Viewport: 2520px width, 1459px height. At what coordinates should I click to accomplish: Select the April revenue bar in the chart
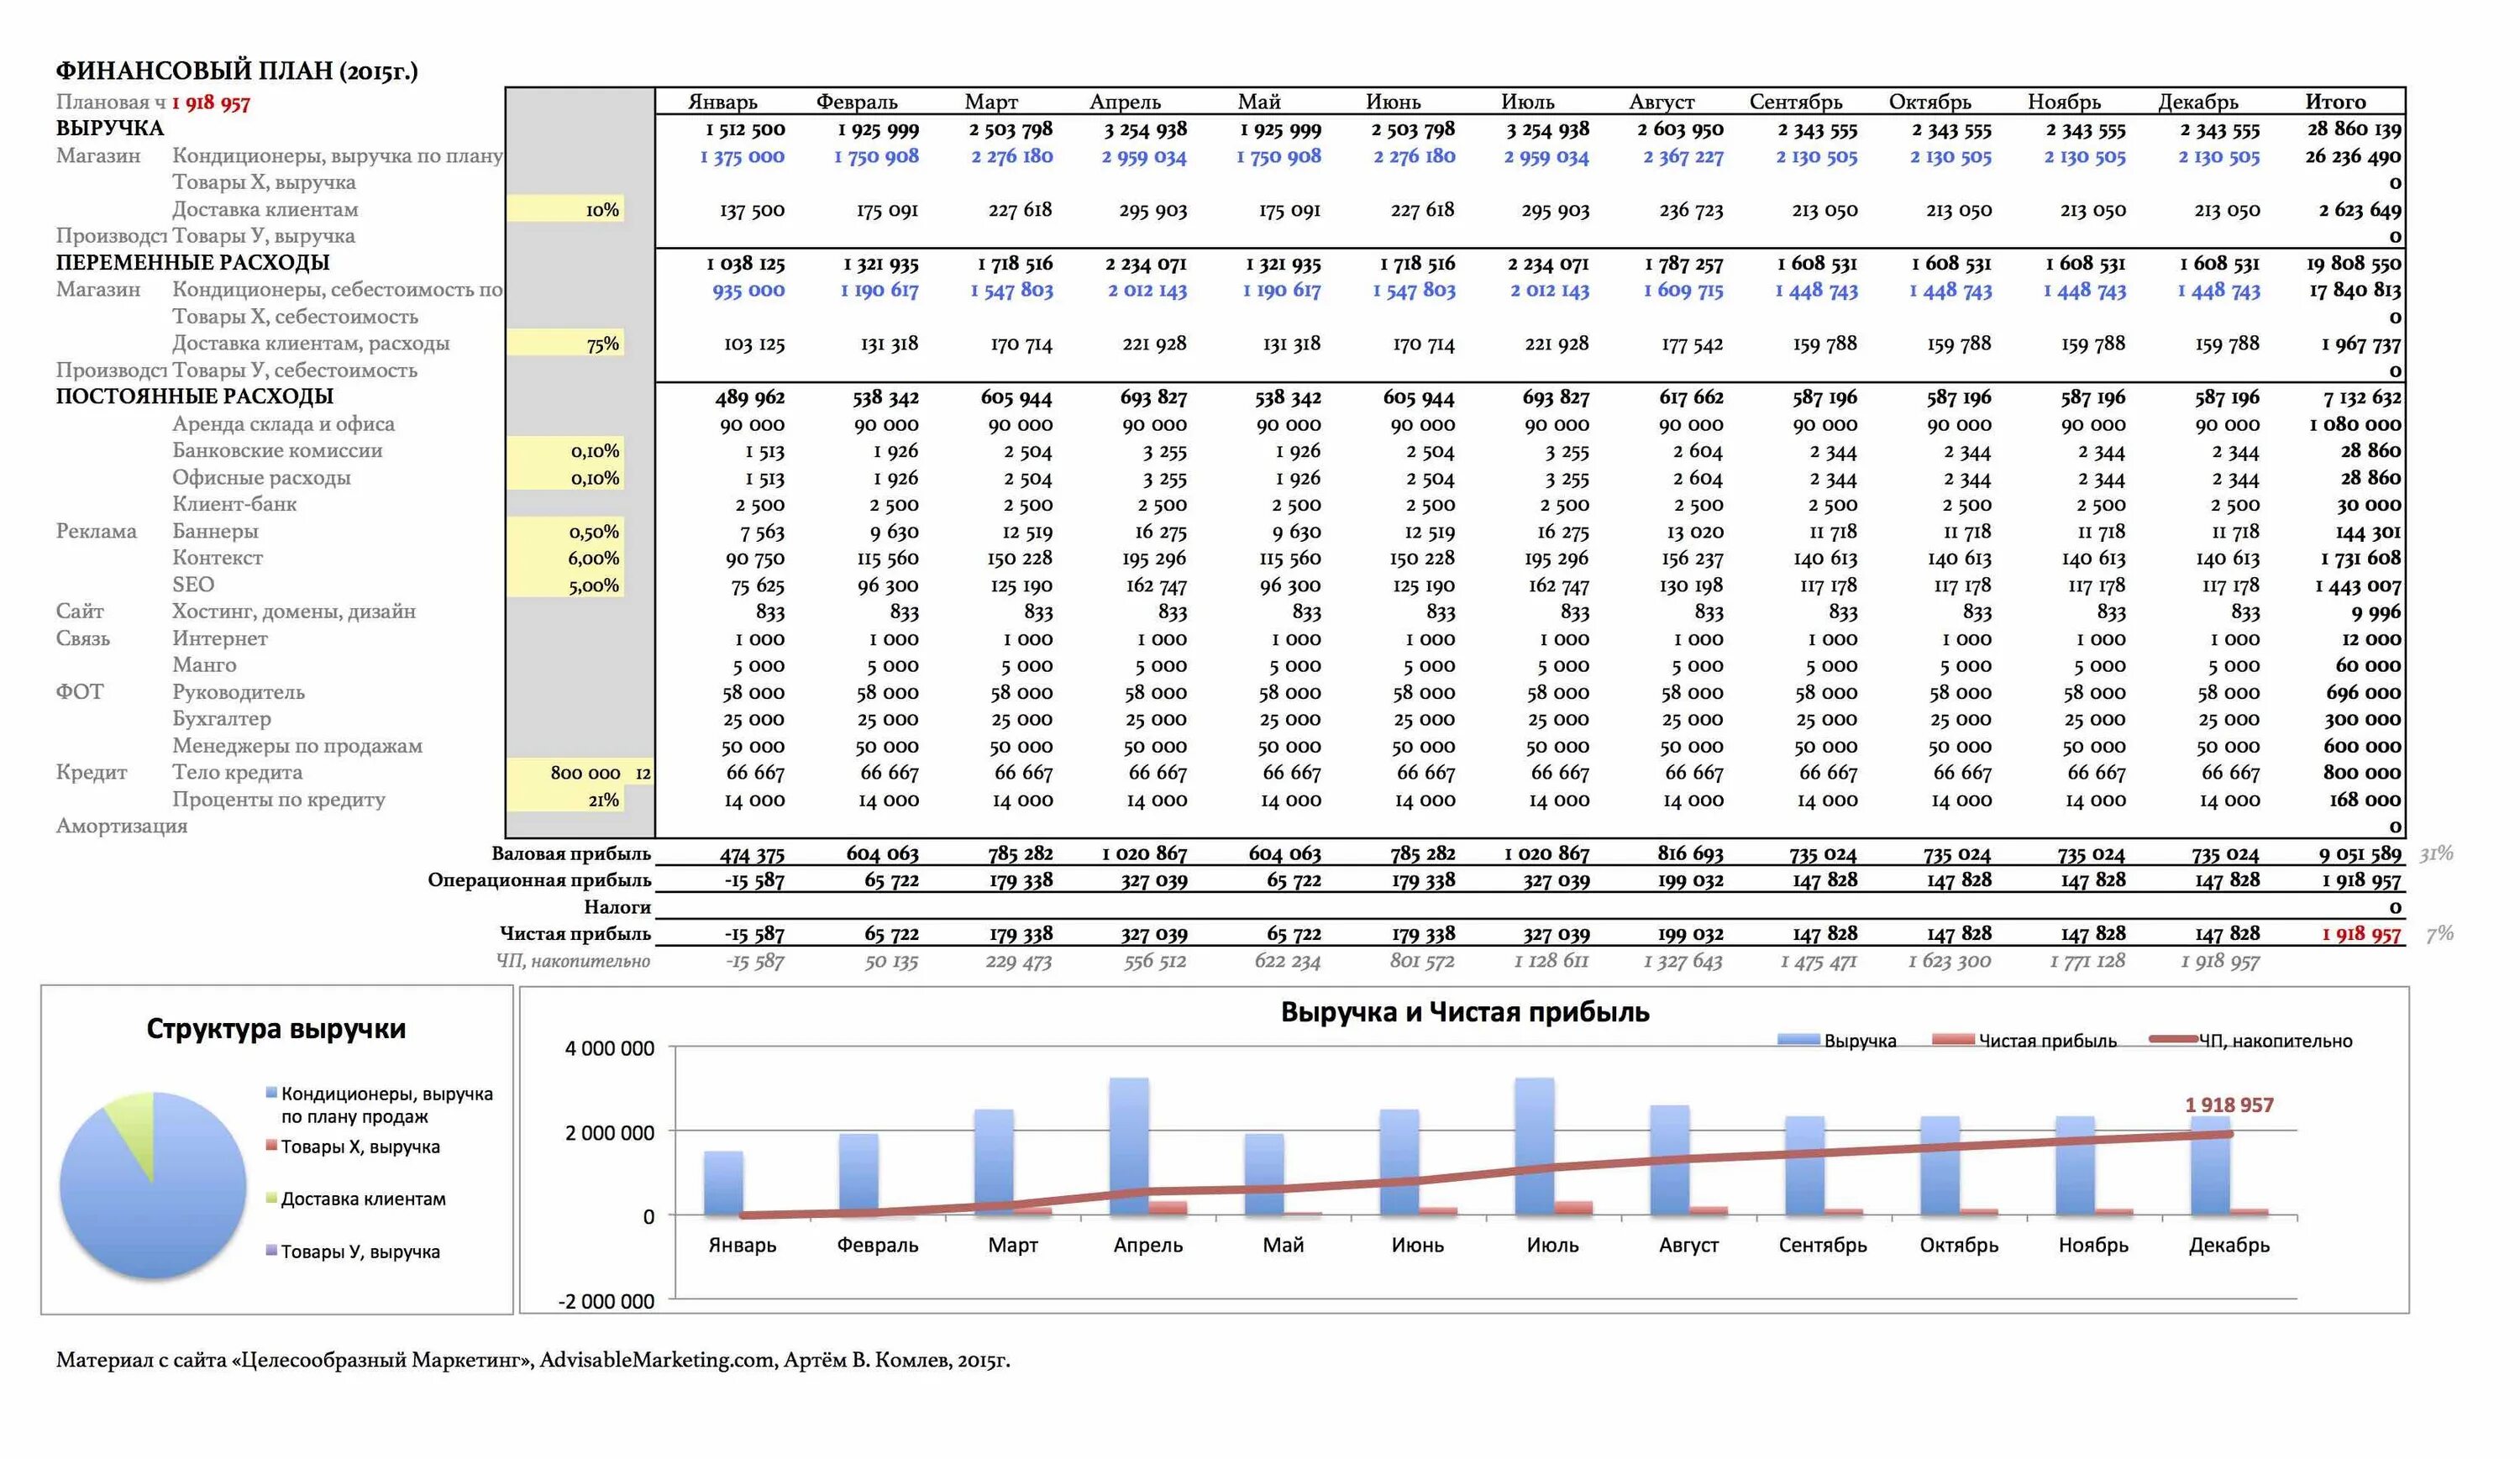(1129, 1146)
